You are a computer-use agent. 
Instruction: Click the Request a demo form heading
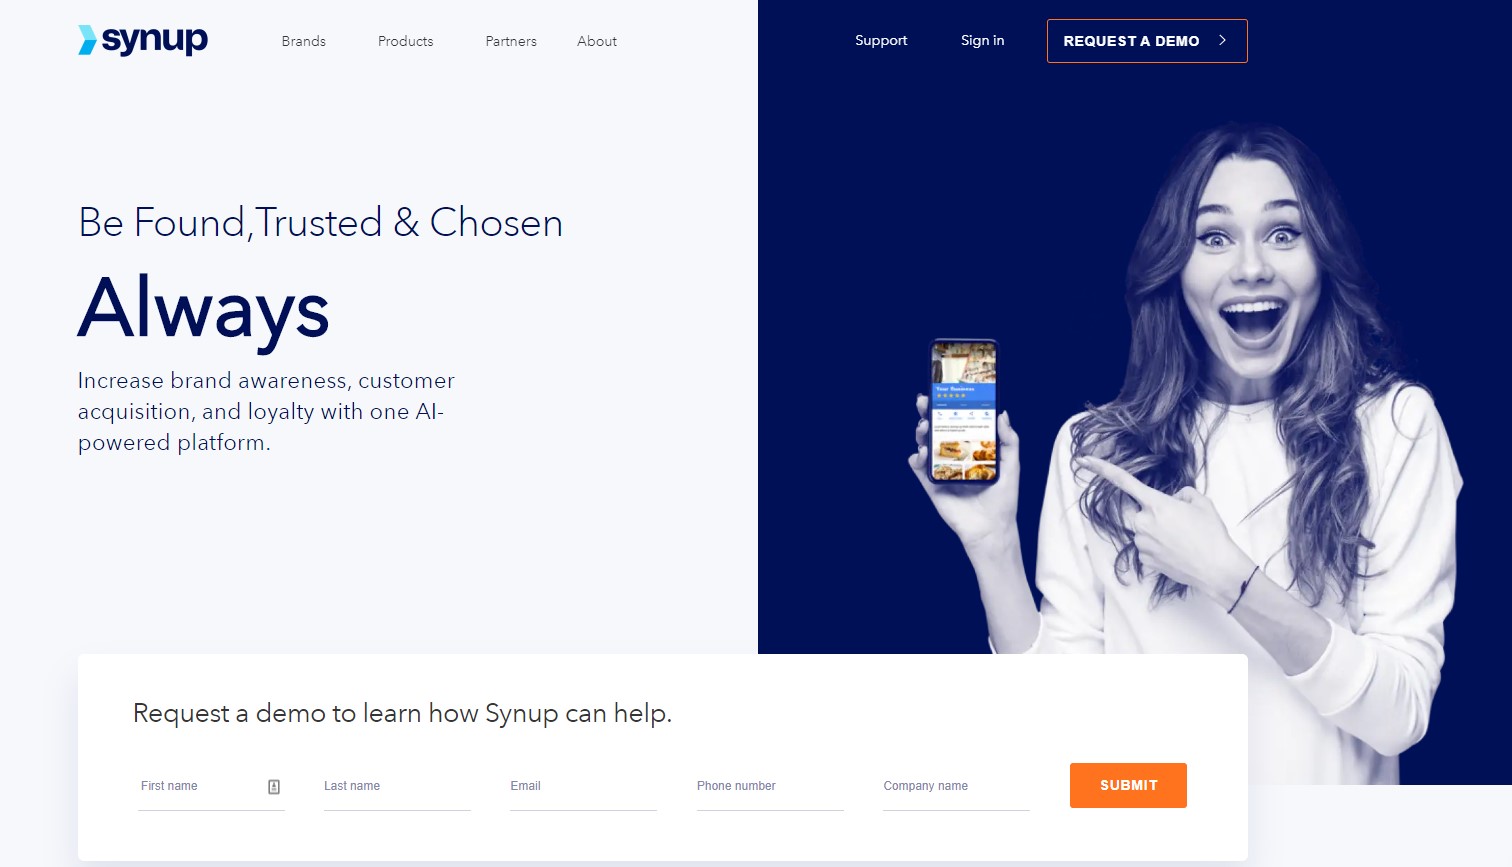click(x=402, y=713)
